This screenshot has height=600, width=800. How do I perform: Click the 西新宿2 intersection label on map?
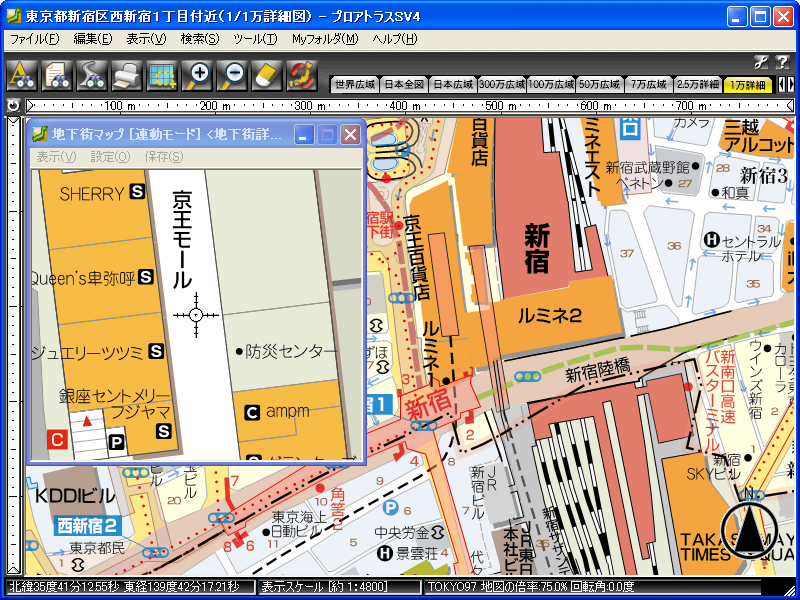click(x=87, y=526)
